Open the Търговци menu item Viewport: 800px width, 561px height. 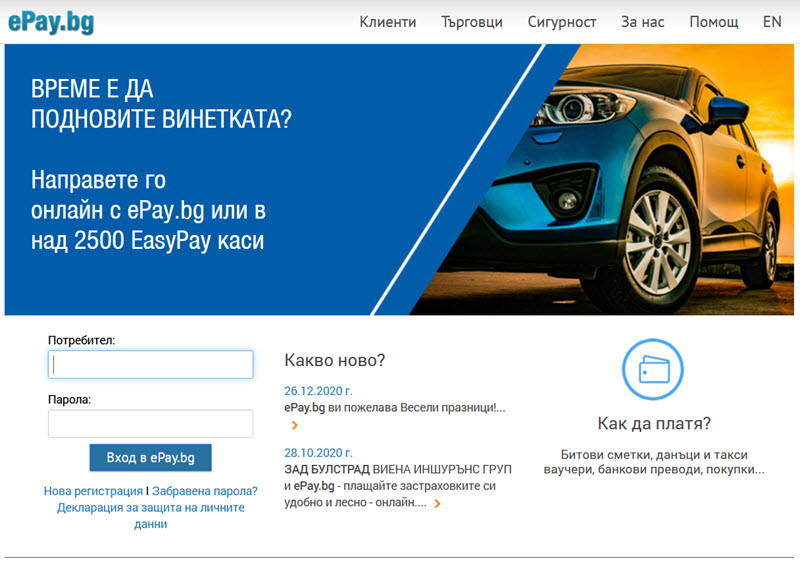tap(472, 22)
